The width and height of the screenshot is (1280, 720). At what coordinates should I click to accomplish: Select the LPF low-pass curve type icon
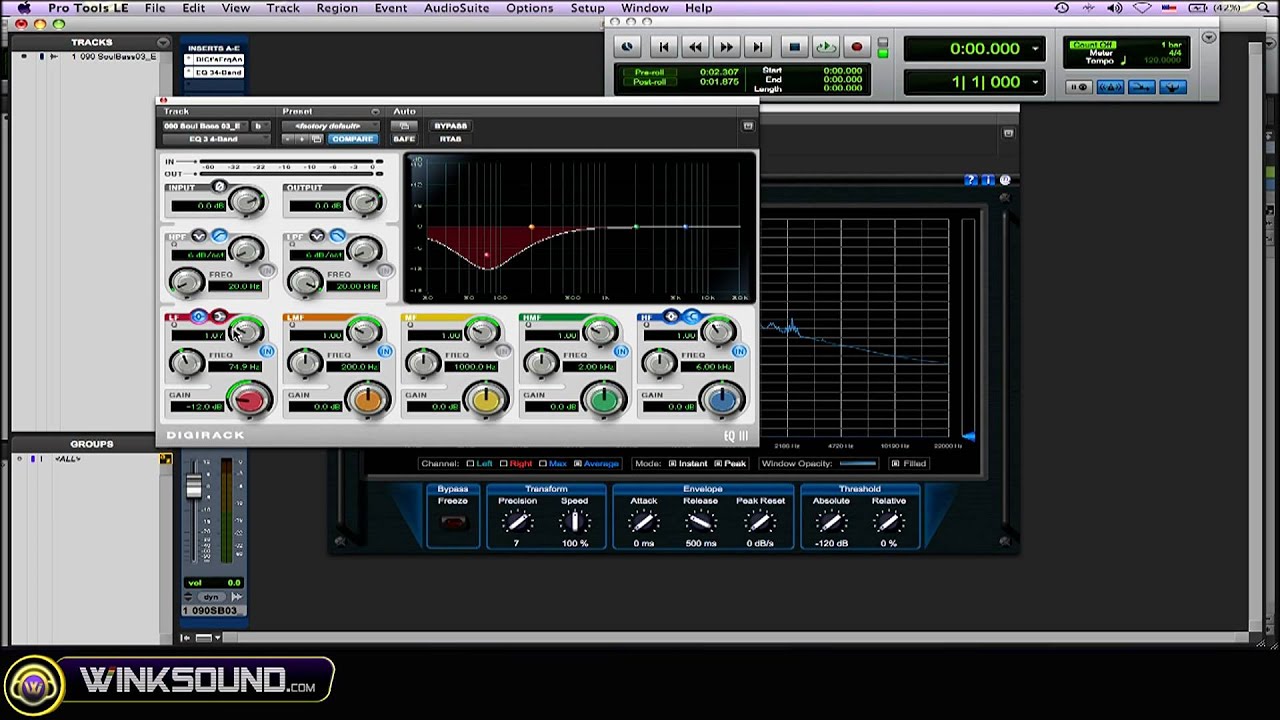pyautogui.click(x=337, y=236)
